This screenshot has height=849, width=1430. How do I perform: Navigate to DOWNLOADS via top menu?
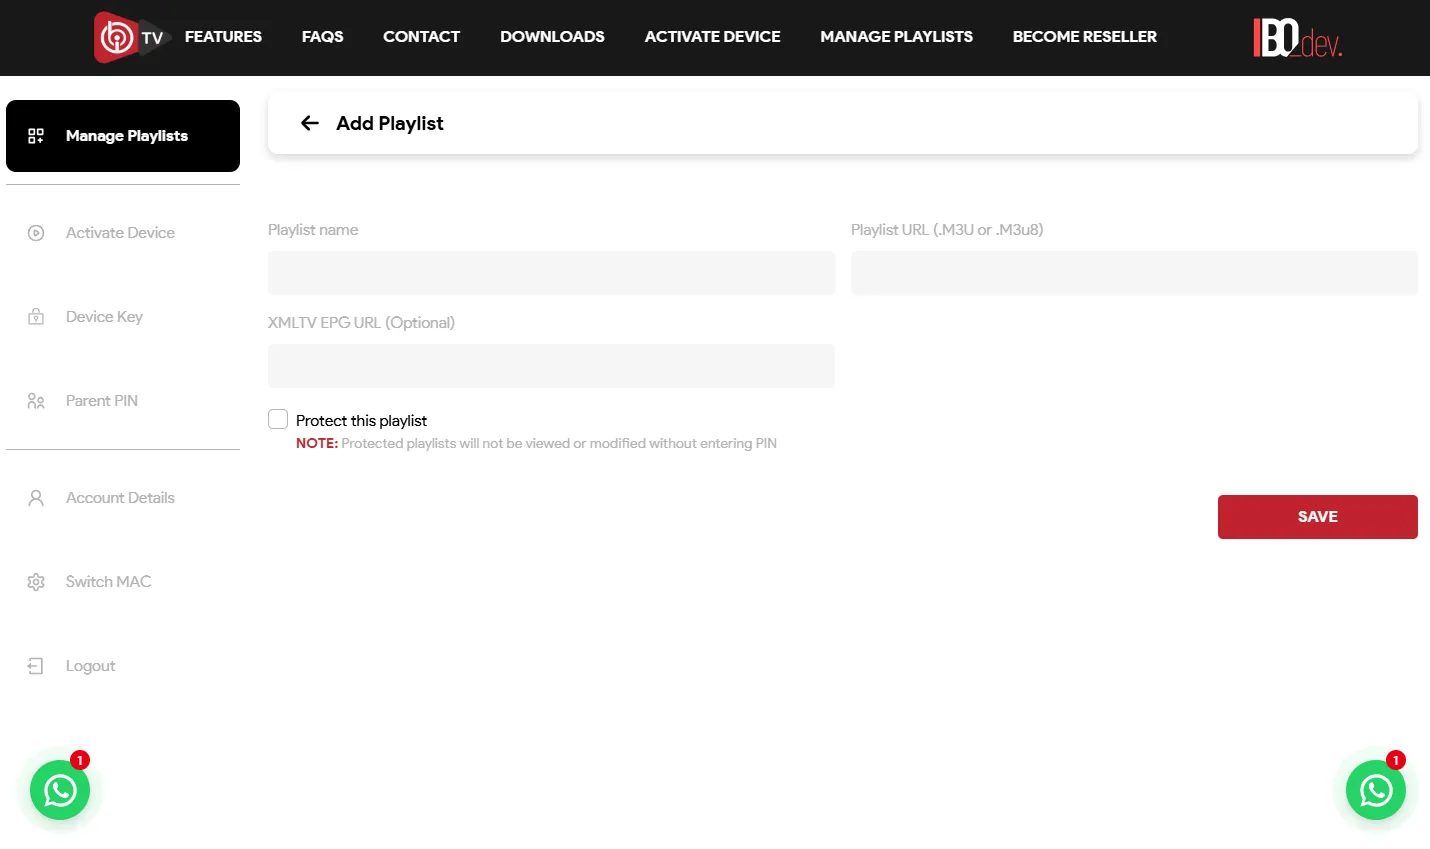point(552,36)
